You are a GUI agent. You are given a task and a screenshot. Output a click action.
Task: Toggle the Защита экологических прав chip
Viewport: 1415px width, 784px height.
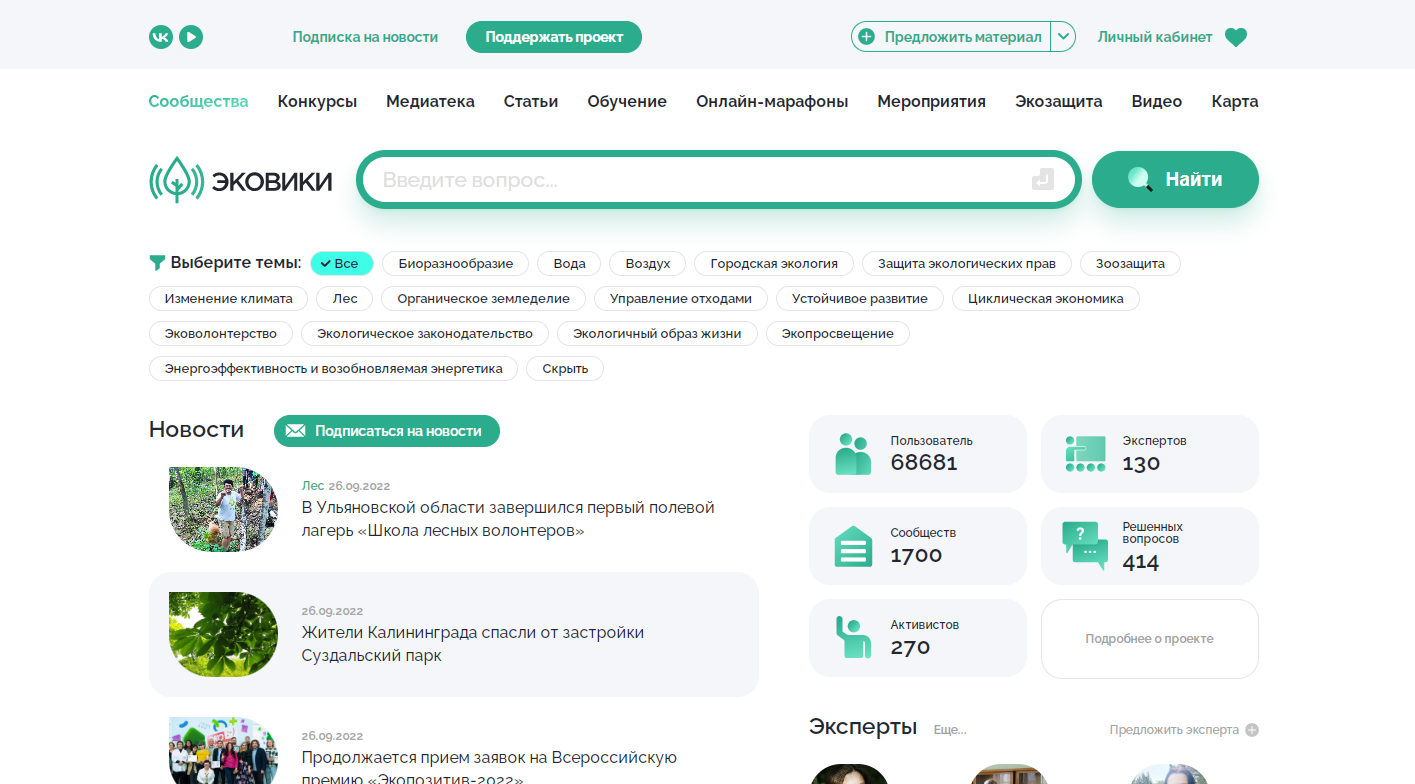tap(967, 264)
